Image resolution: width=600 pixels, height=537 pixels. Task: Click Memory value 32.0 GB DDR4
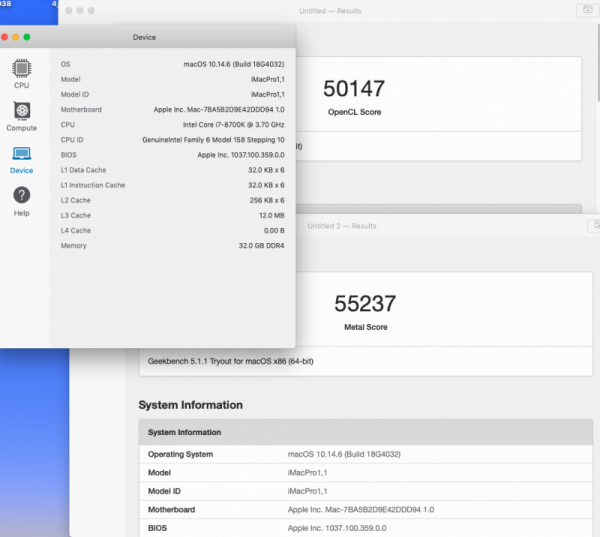pos(261,246)
